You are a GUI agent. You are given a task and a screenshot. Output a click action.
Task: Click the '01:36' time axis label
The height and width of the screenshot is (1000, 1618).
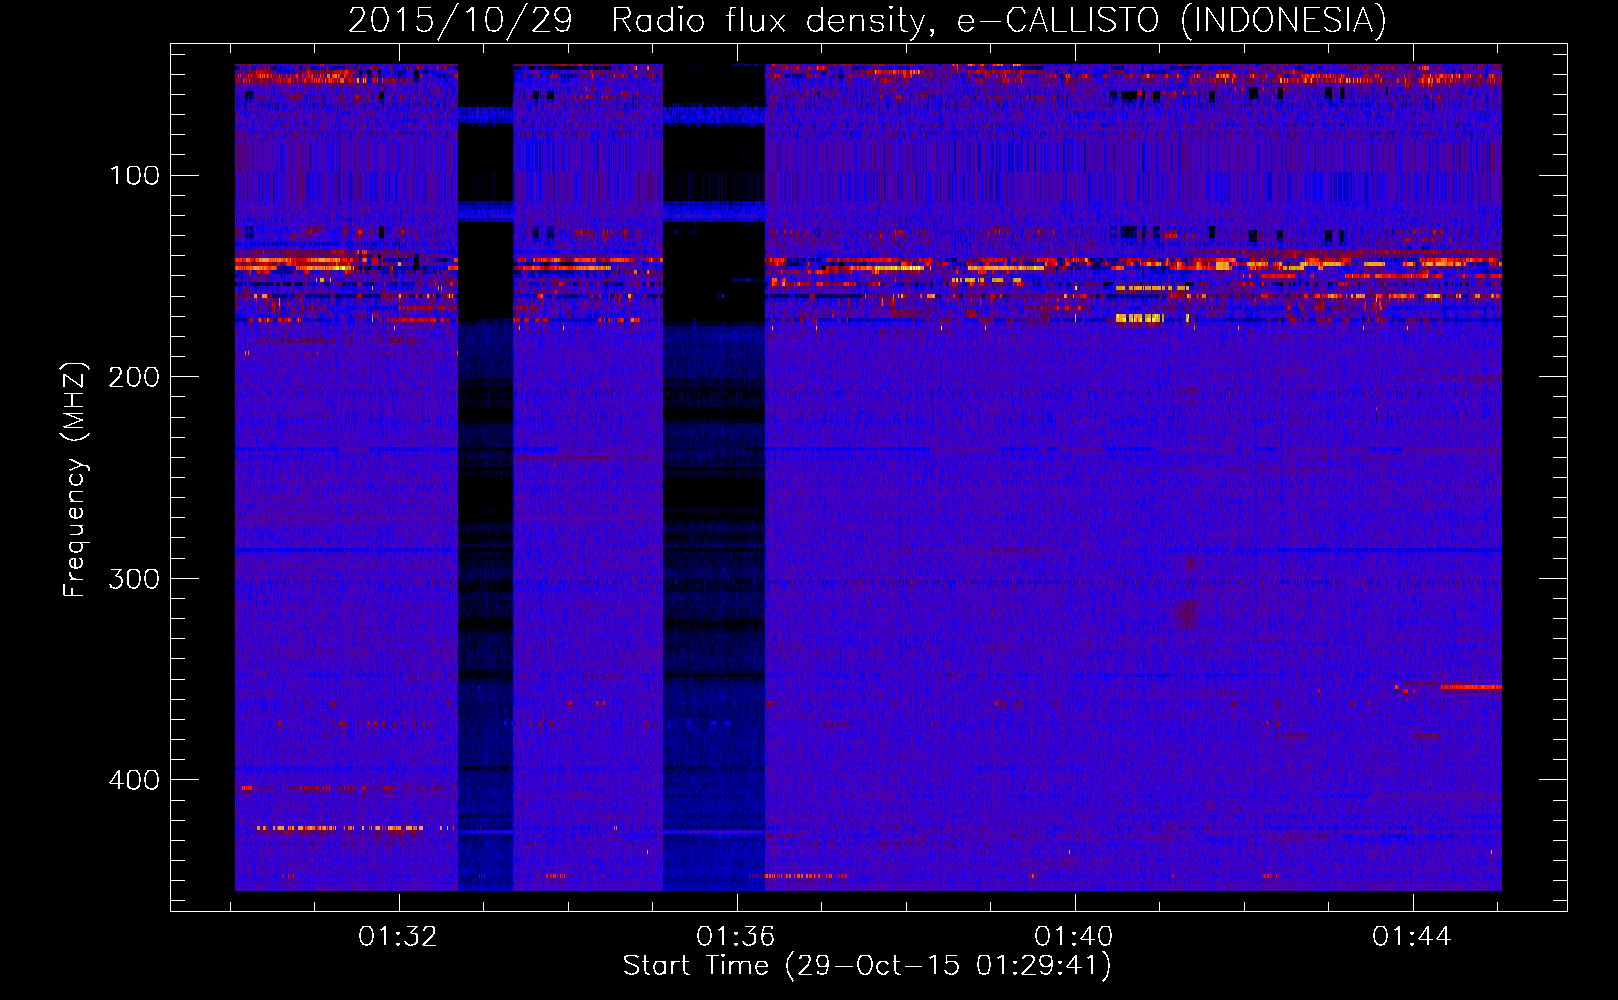[x=736, y=937]
